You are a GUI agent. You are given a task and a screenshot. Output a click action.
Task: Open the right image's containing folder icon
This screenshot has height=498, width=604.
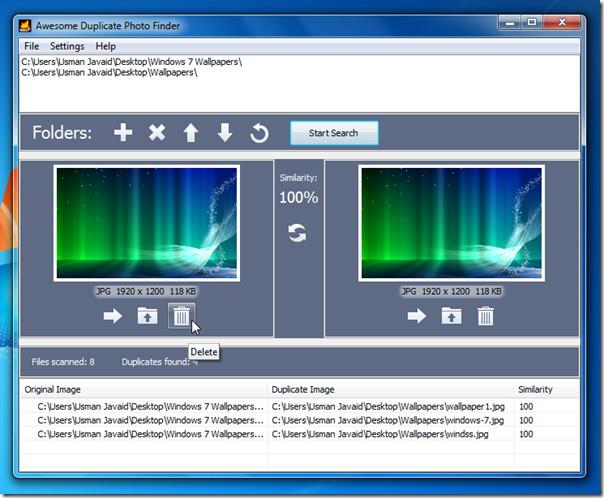point(451,316)
